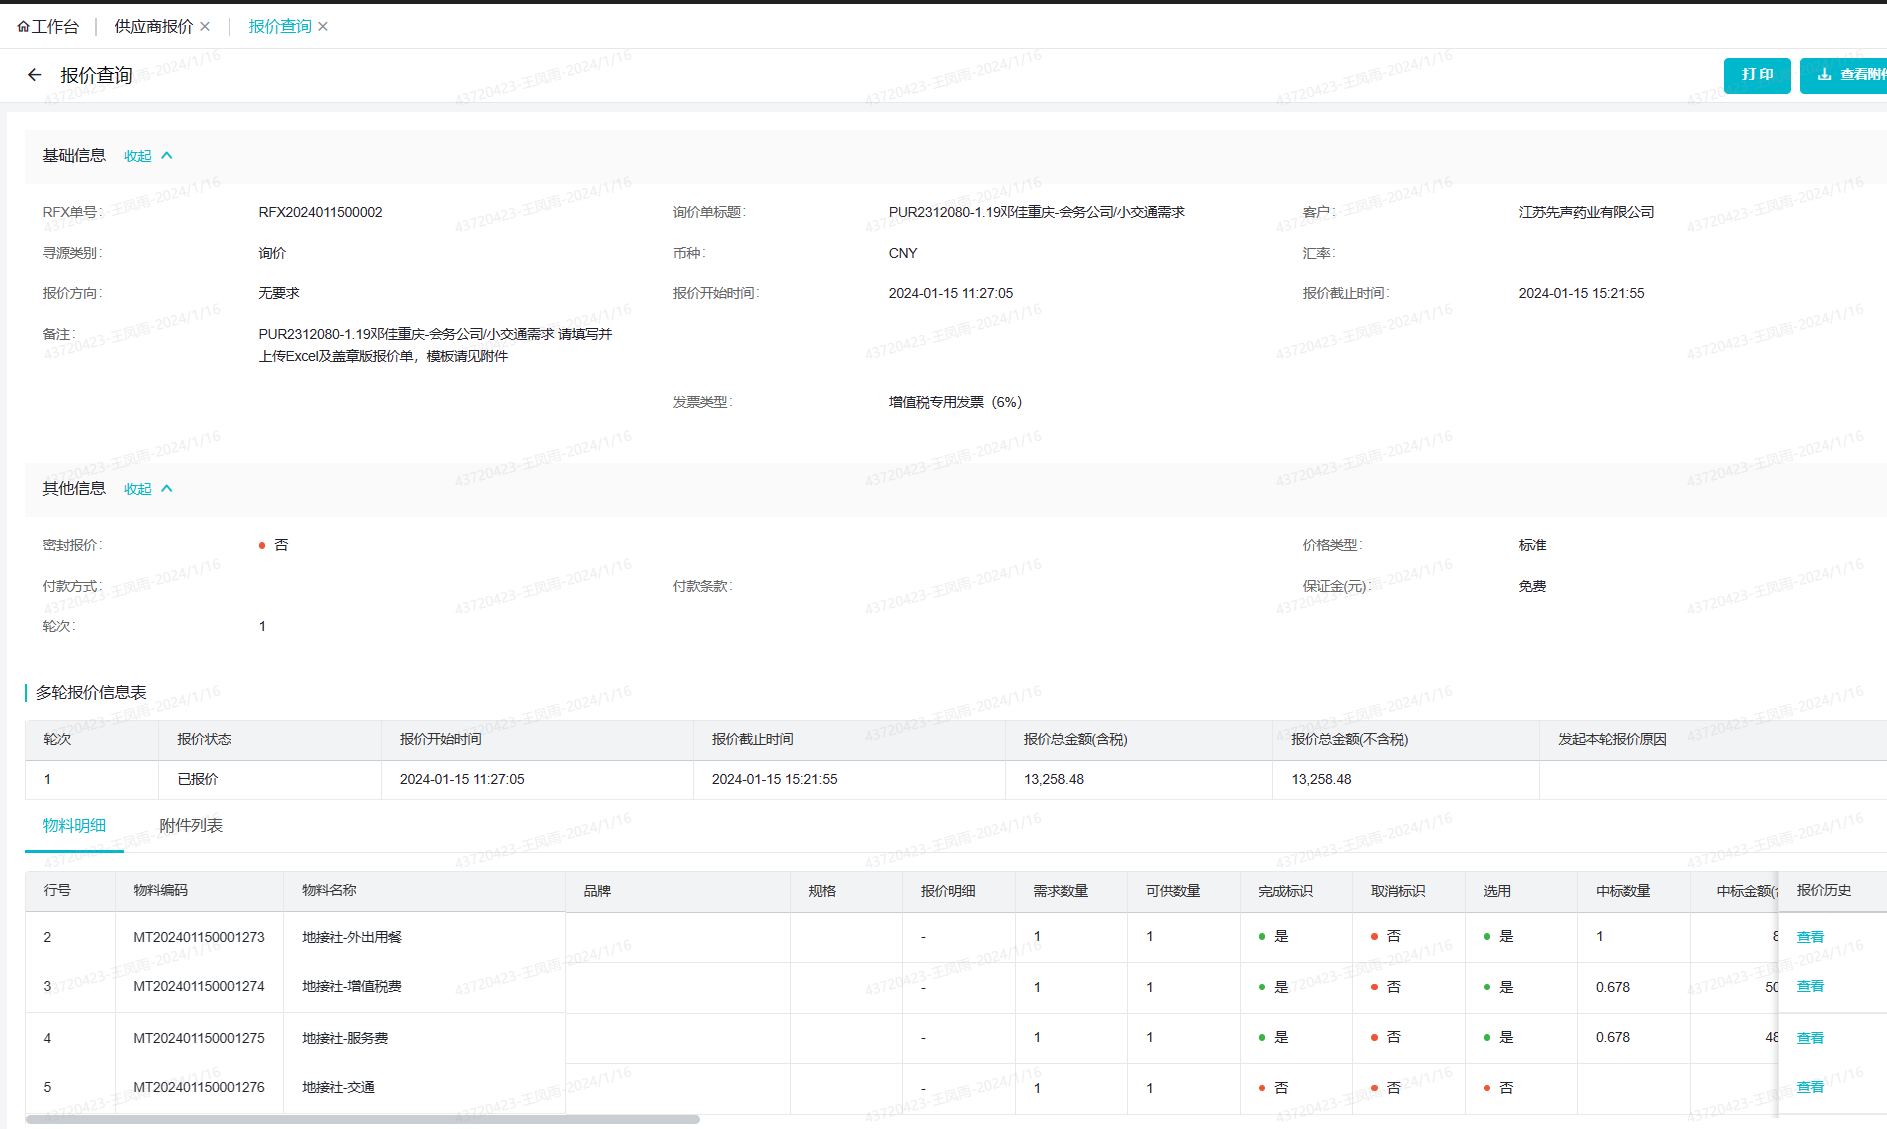This screenshot has width=1887, height=1129.
Task: Switch to the 供应商报价 tab
Action: pyautogui.click(x=153, y=27)
